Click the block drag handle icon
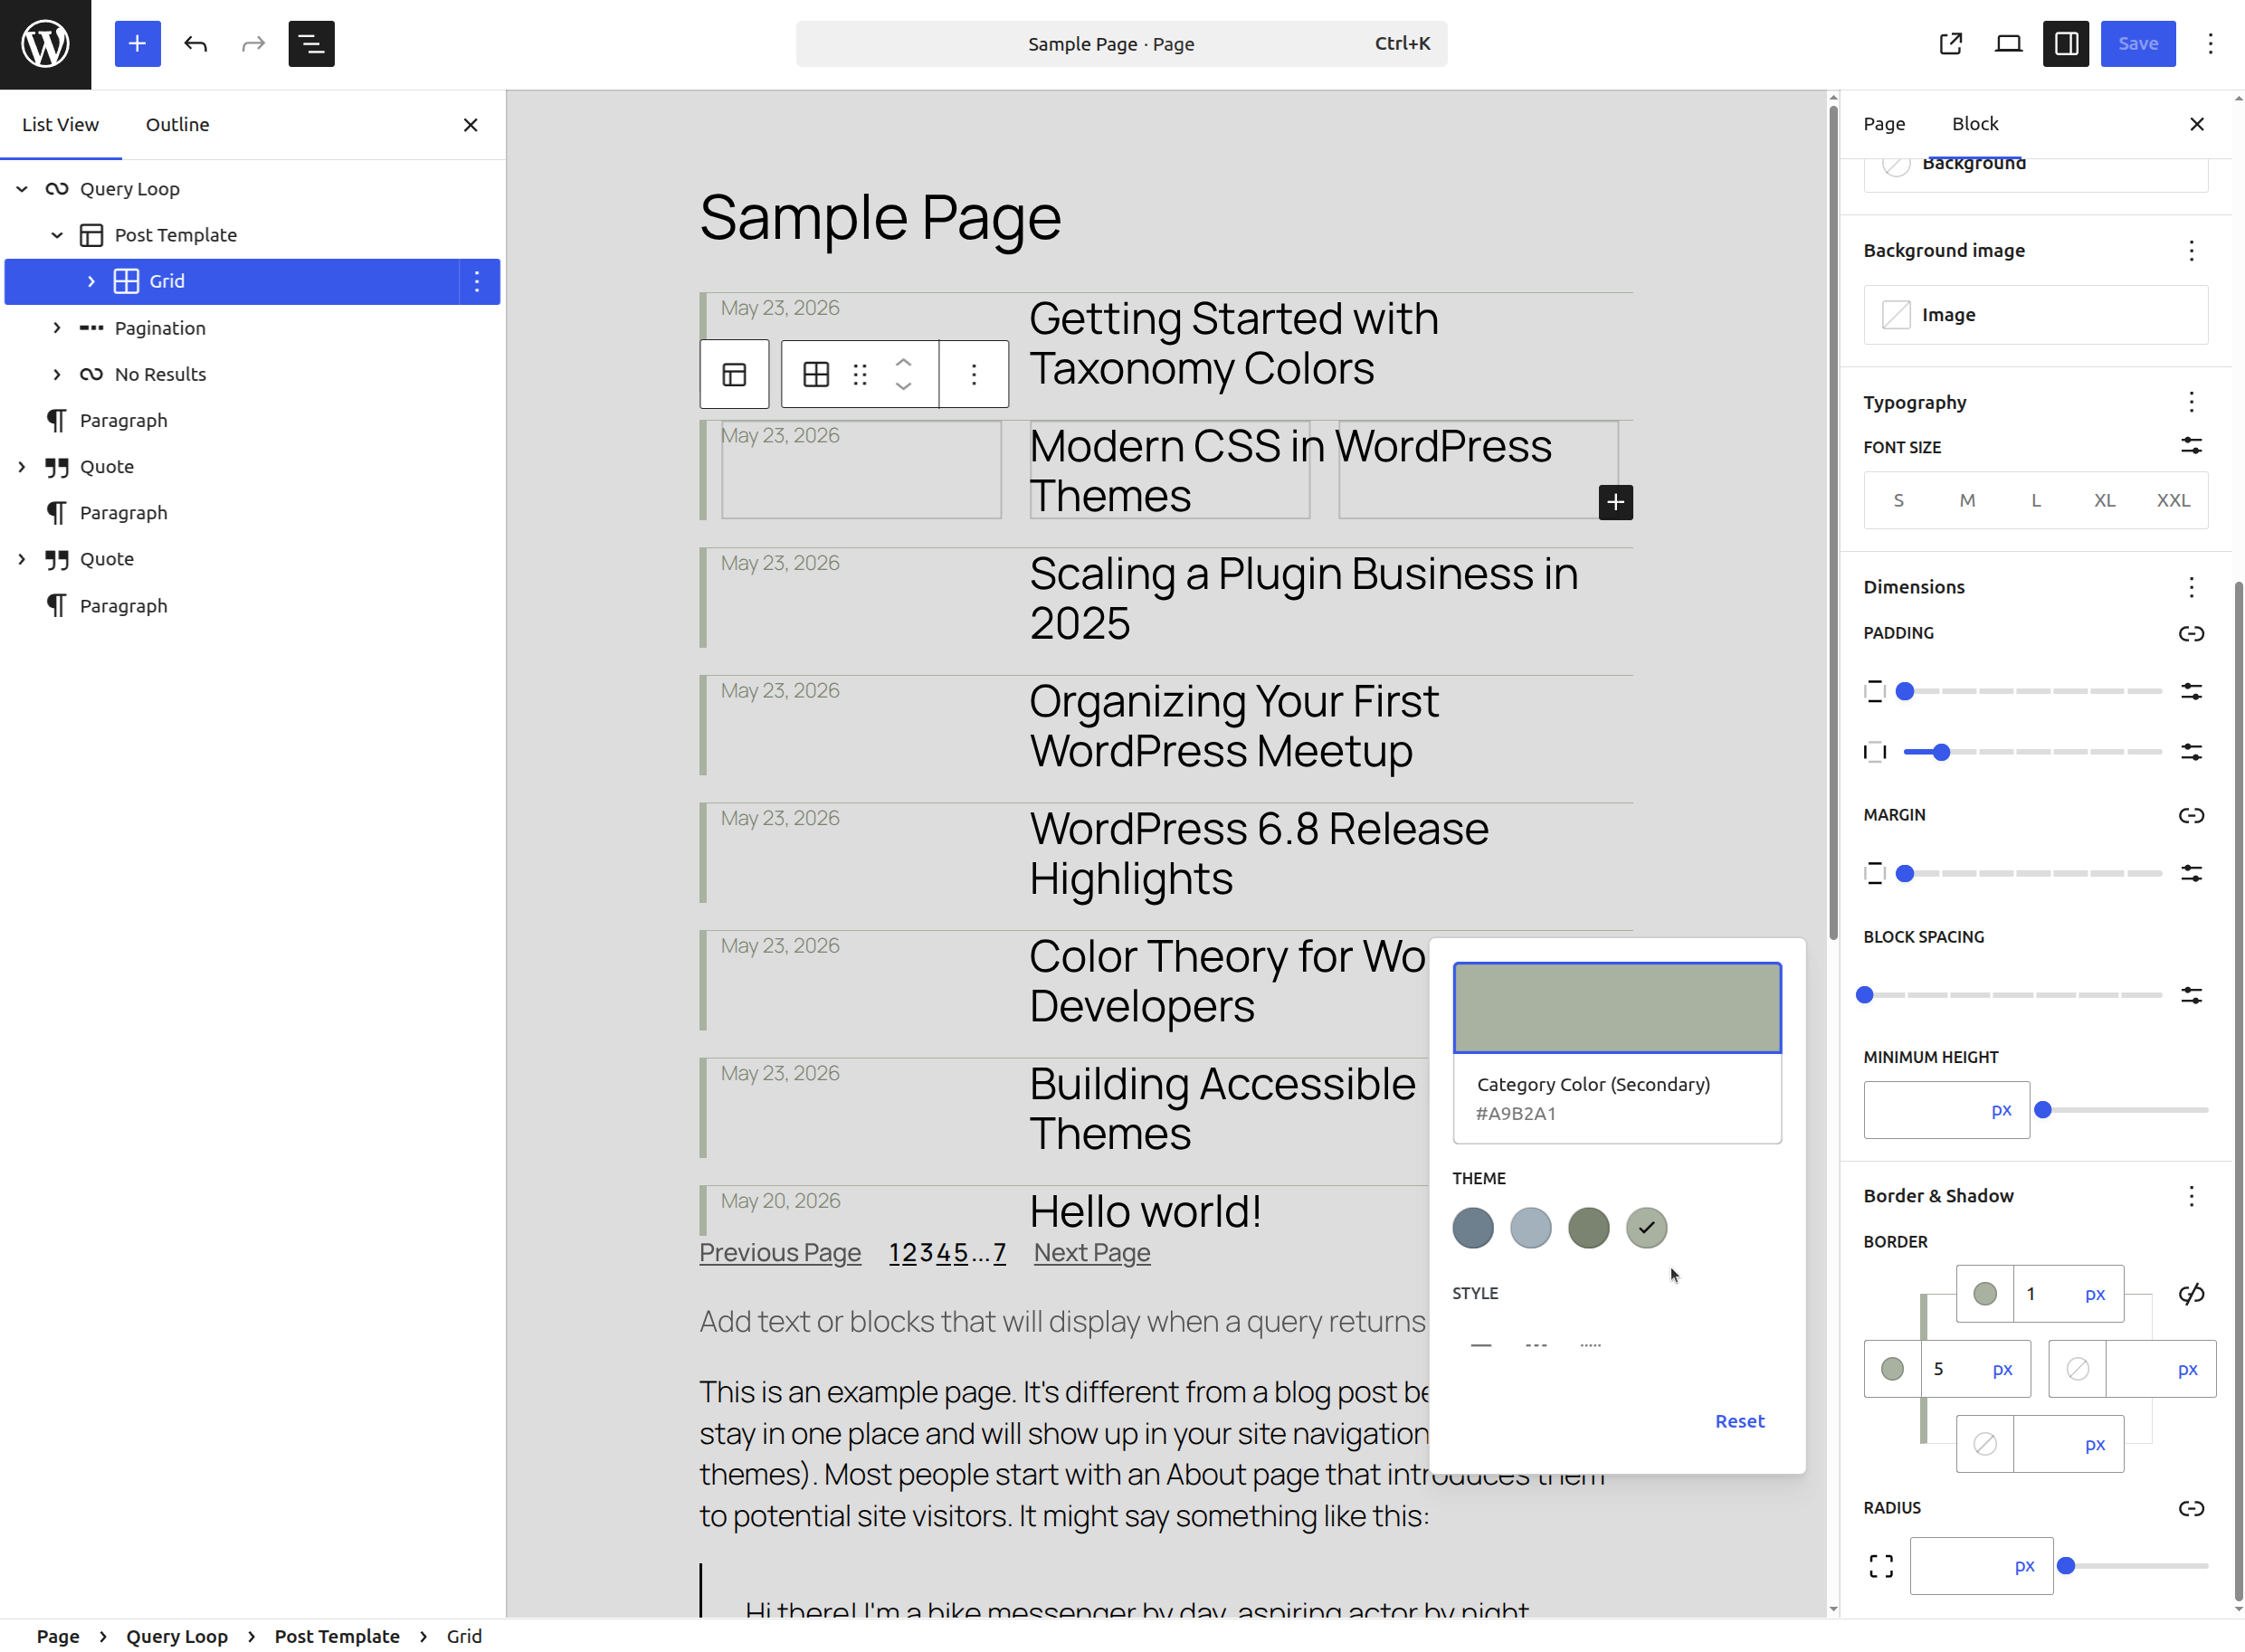This screenshot has height=1652, width=2245. (x=860, y=374)
